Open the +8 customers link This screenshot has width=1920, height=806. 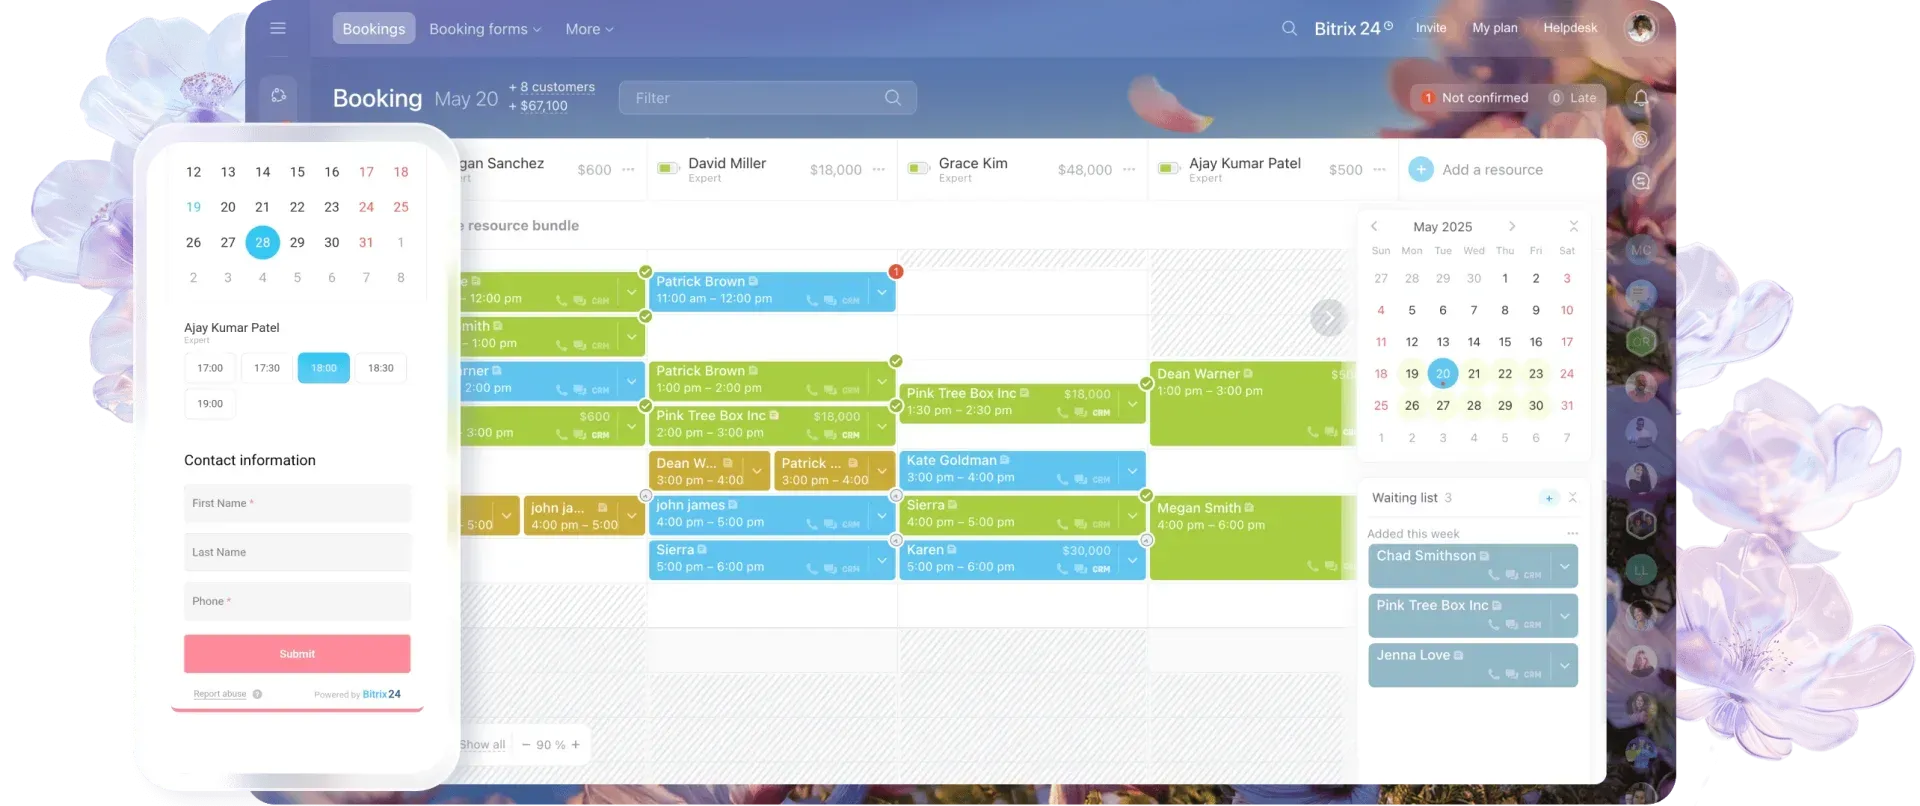(552, 87)
